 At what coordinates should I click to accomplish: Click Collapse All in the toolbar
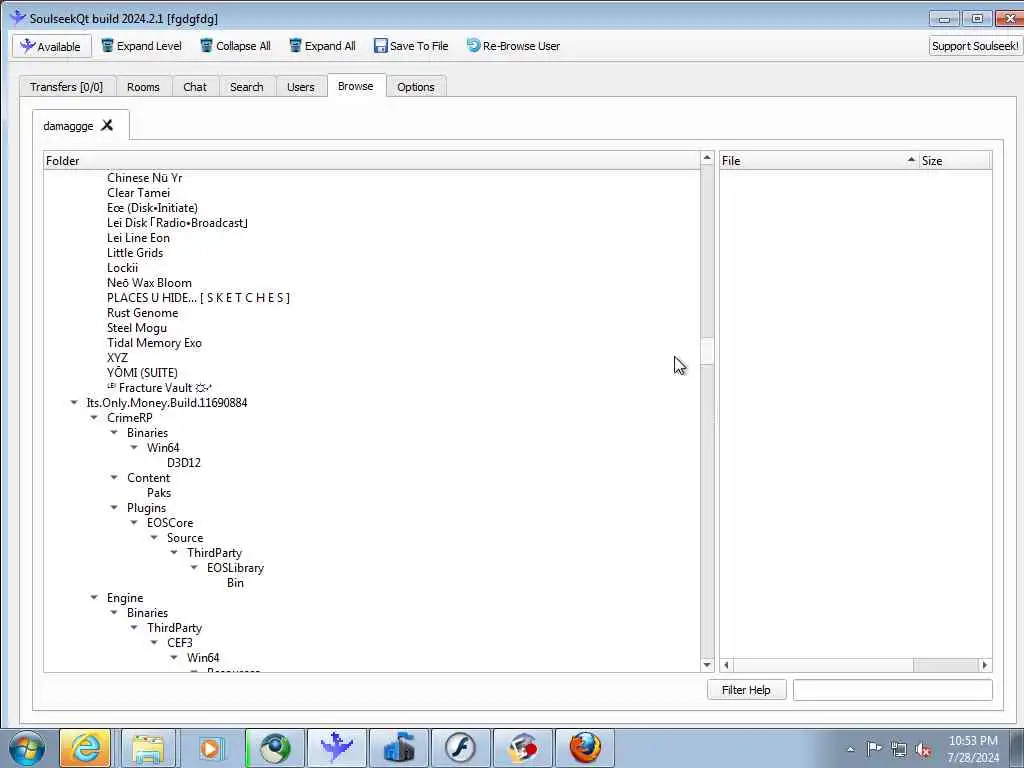tap(235, 46)
